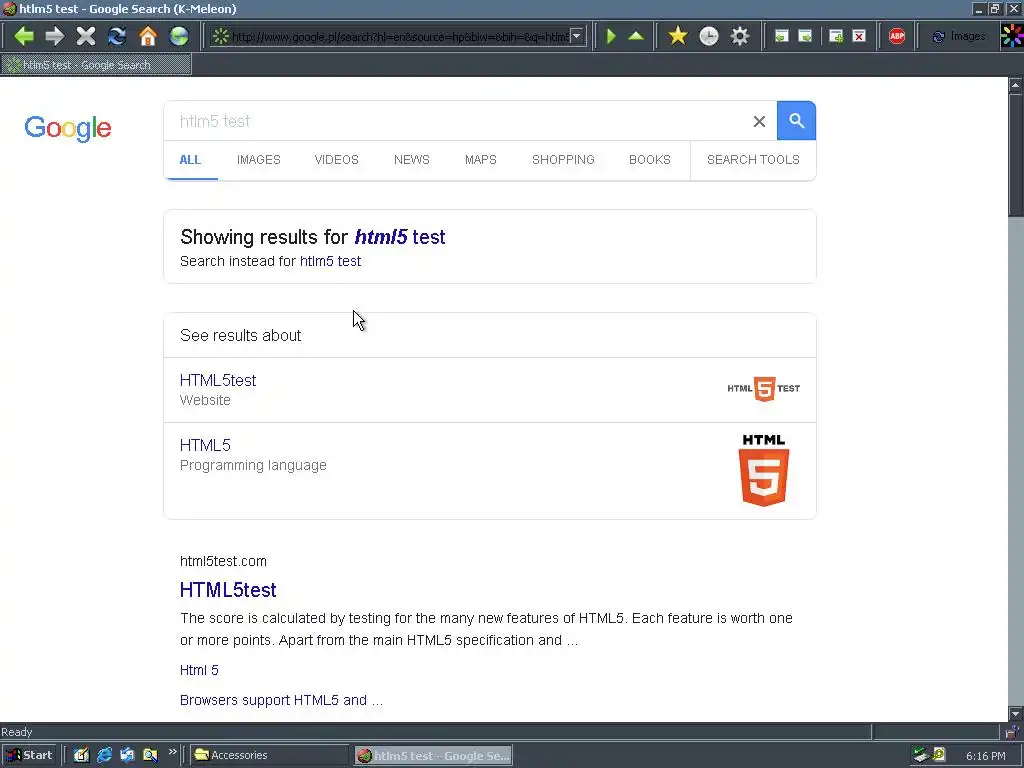Switch to the SHOPPING tab
The width and height of the screenshot is (1024, 768).
click(x=563, y=160)
